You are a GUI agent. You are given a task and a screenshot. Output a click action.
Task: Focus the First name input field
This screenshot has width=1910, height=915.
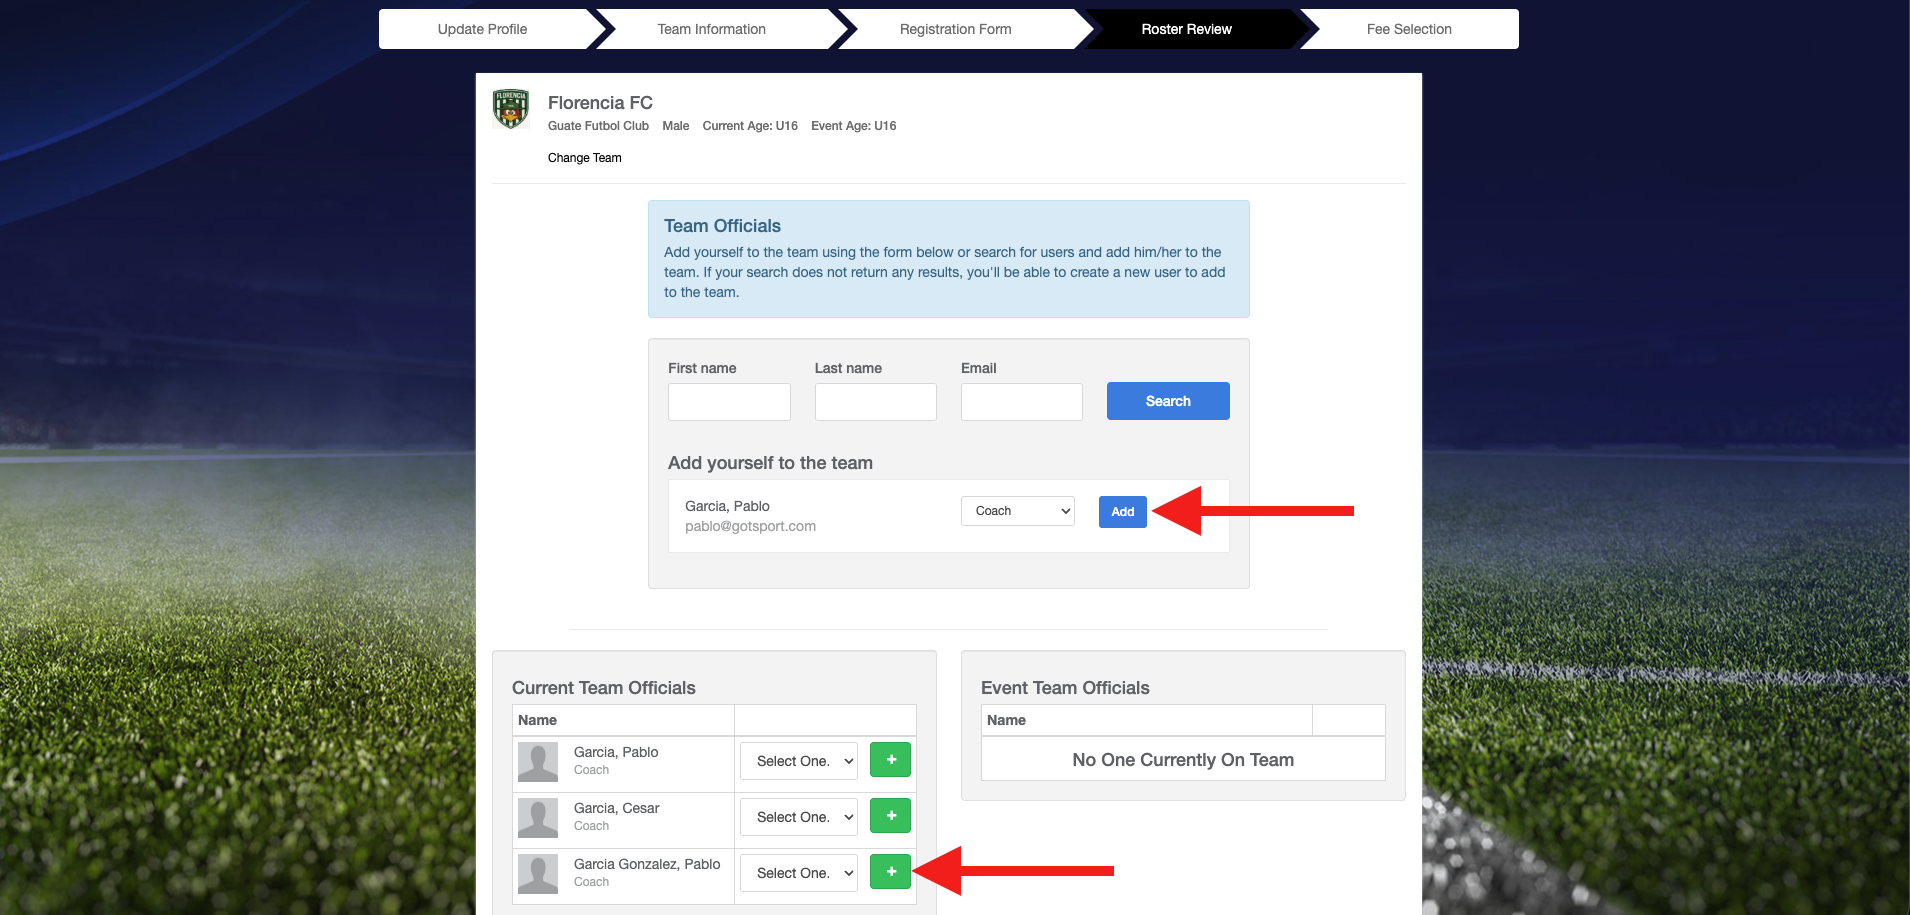[729, 402]
